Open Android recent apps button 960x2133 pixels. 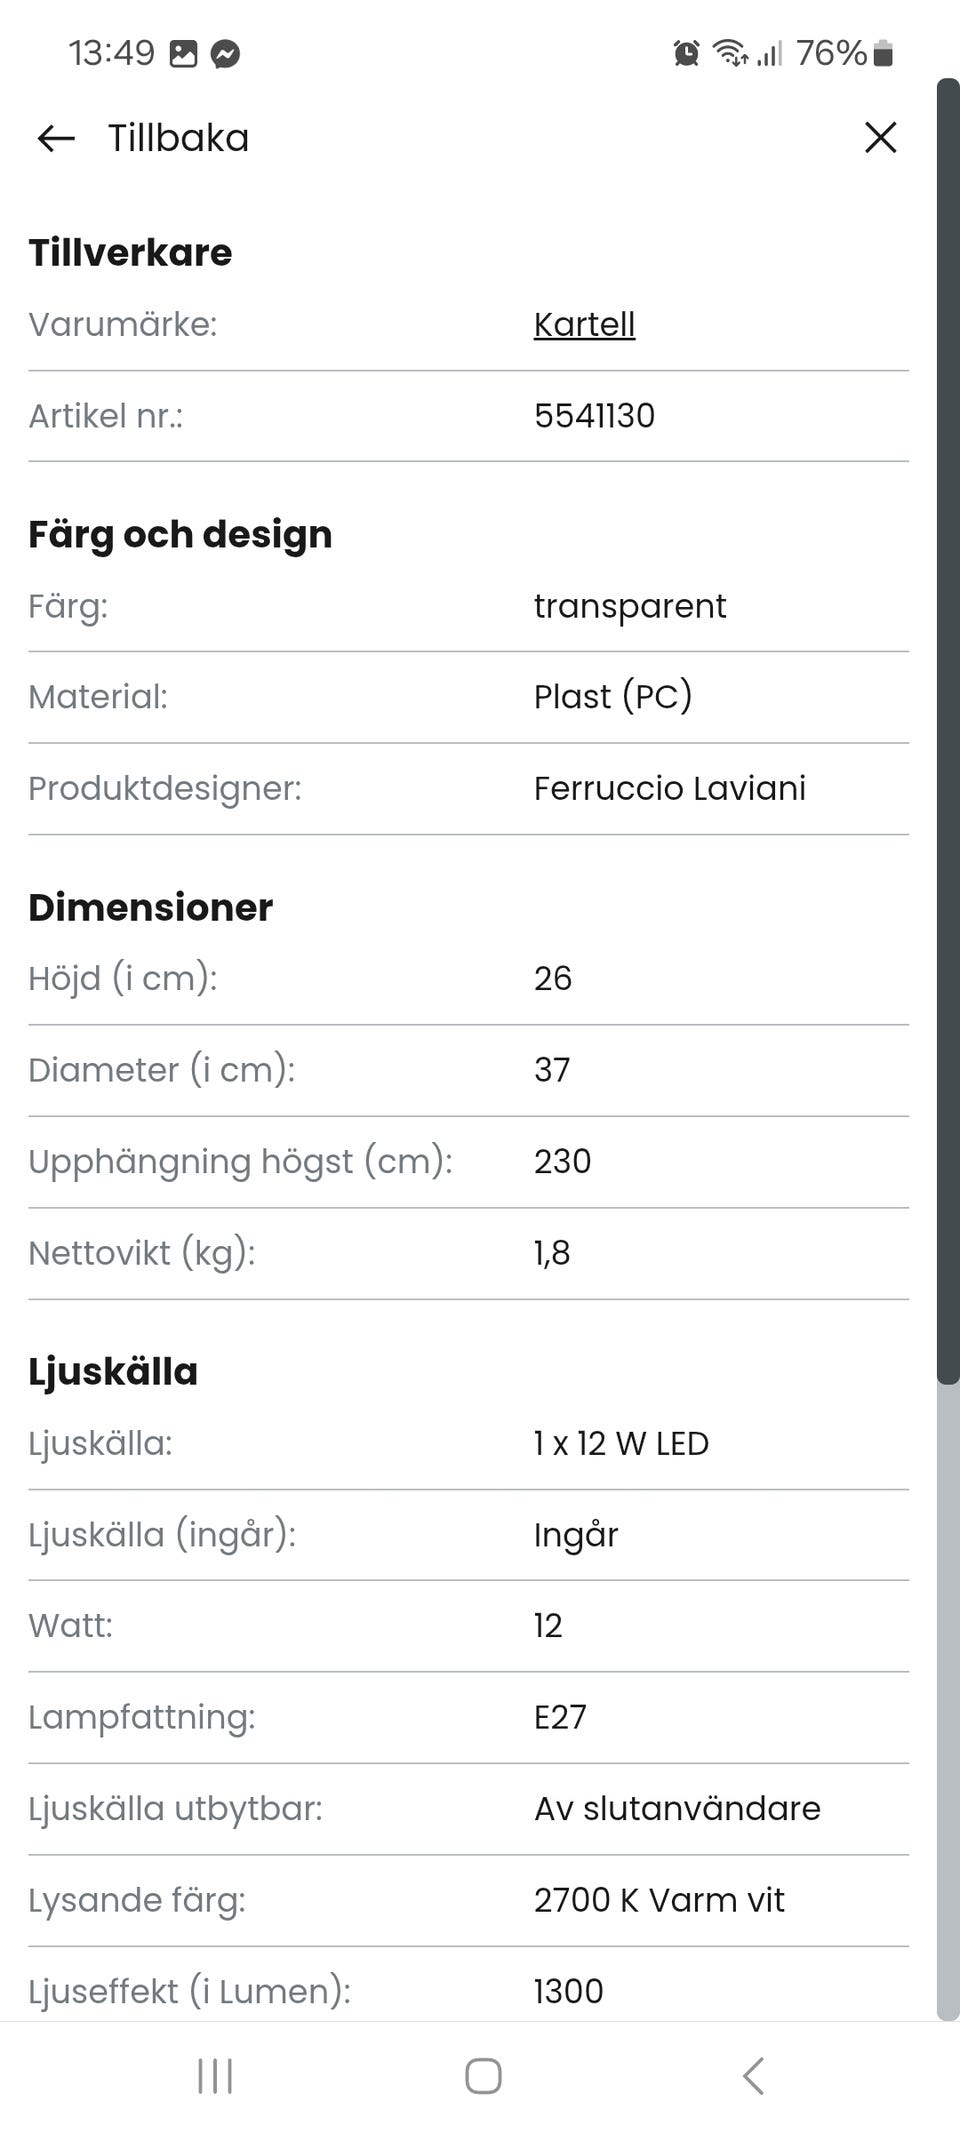(215, 2076)
